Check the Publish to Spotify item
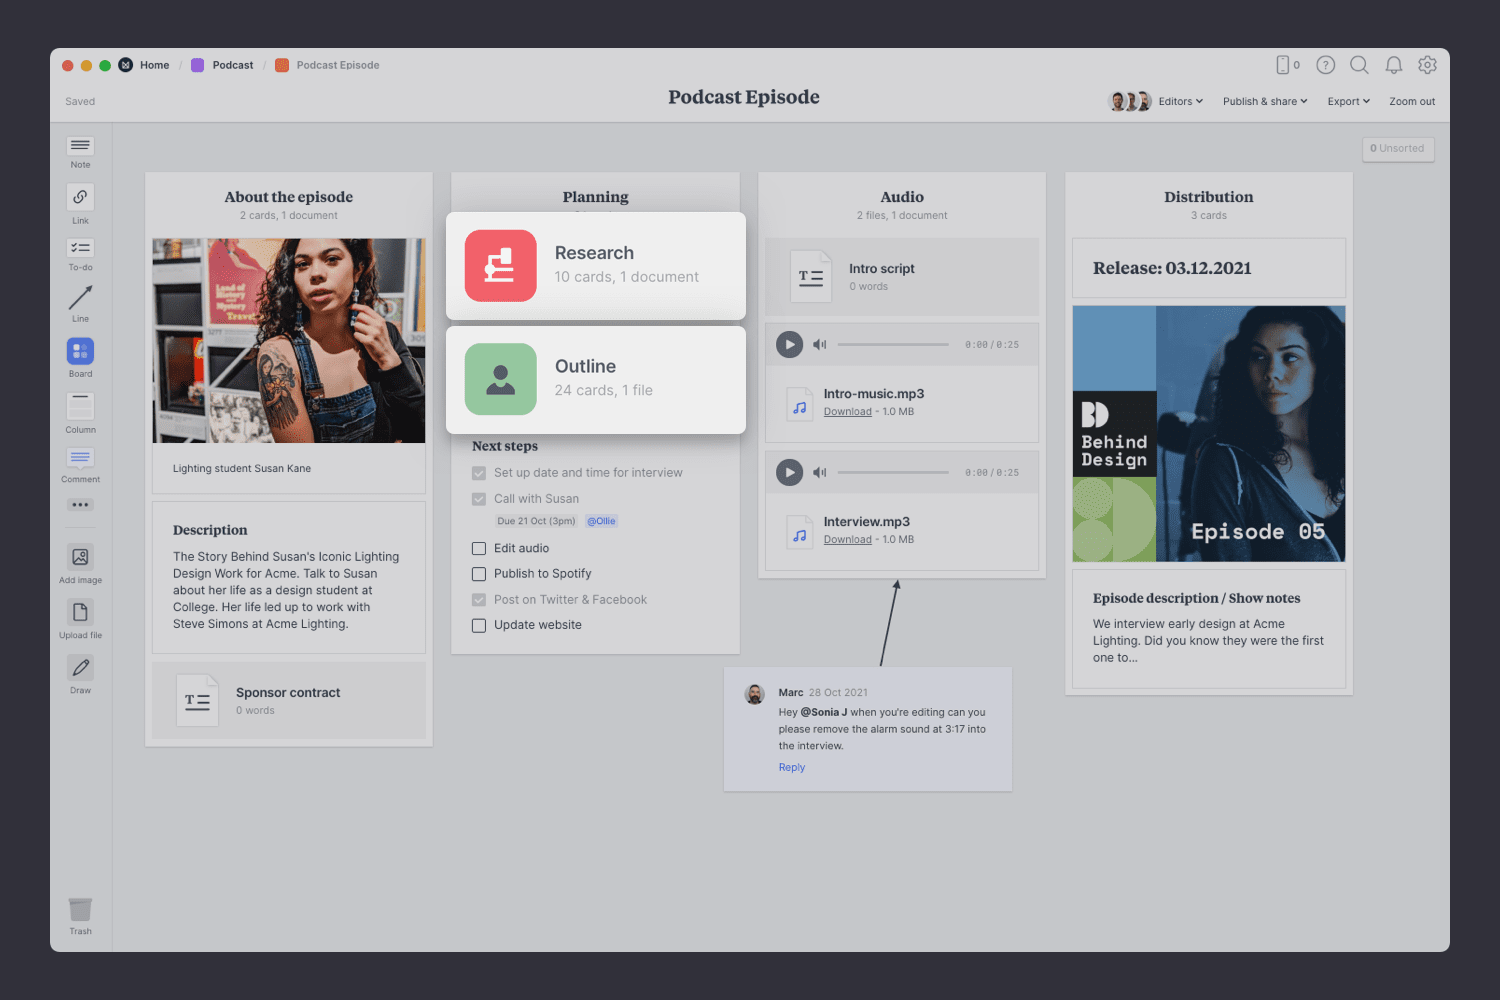The image size is (1500, 1000). (x=479, y=574)
